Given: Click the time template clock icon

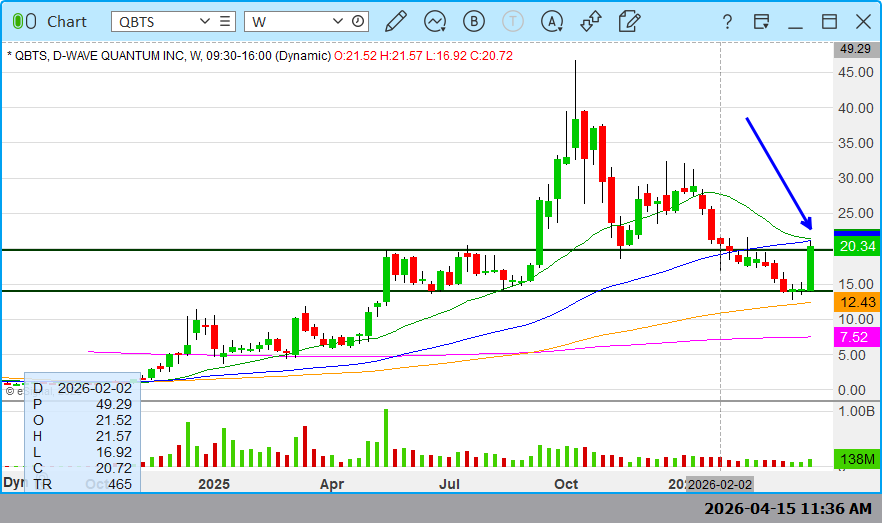Looking at the screenshot, I should point(358,21).
